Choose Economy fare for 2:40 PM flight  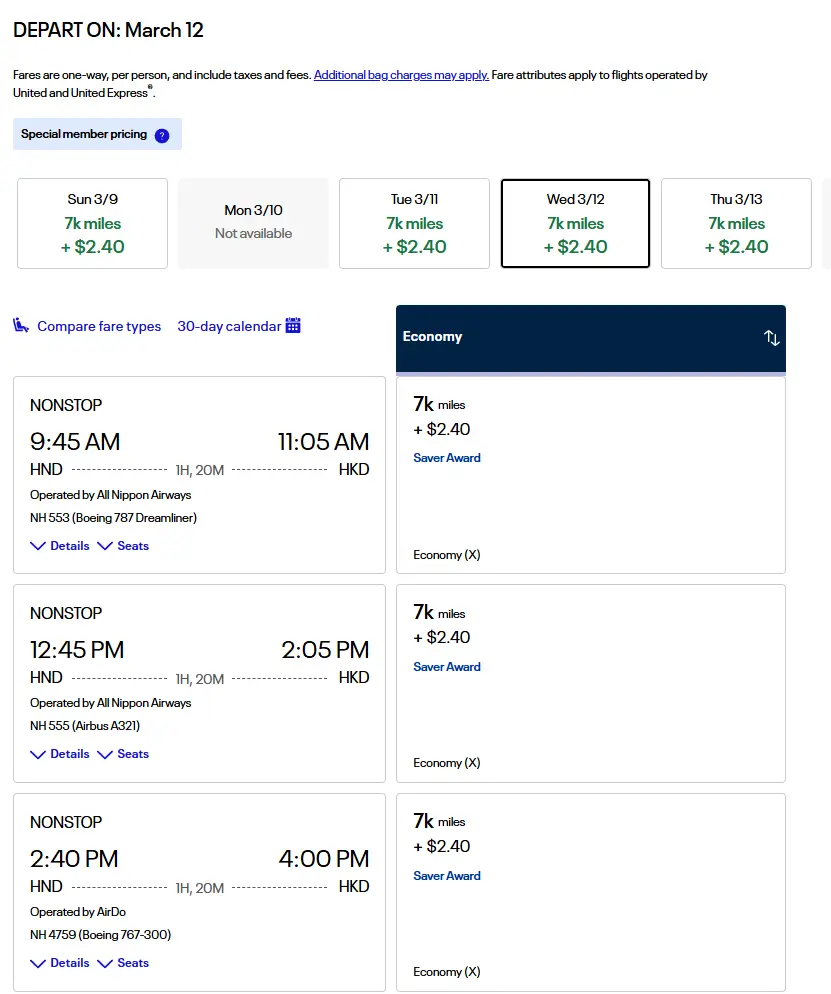tap(590, 892)
